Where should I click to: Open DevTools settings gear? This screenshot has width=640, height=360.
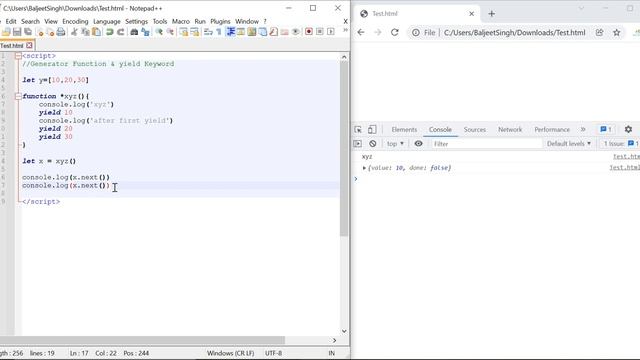(x=628, y=129)
